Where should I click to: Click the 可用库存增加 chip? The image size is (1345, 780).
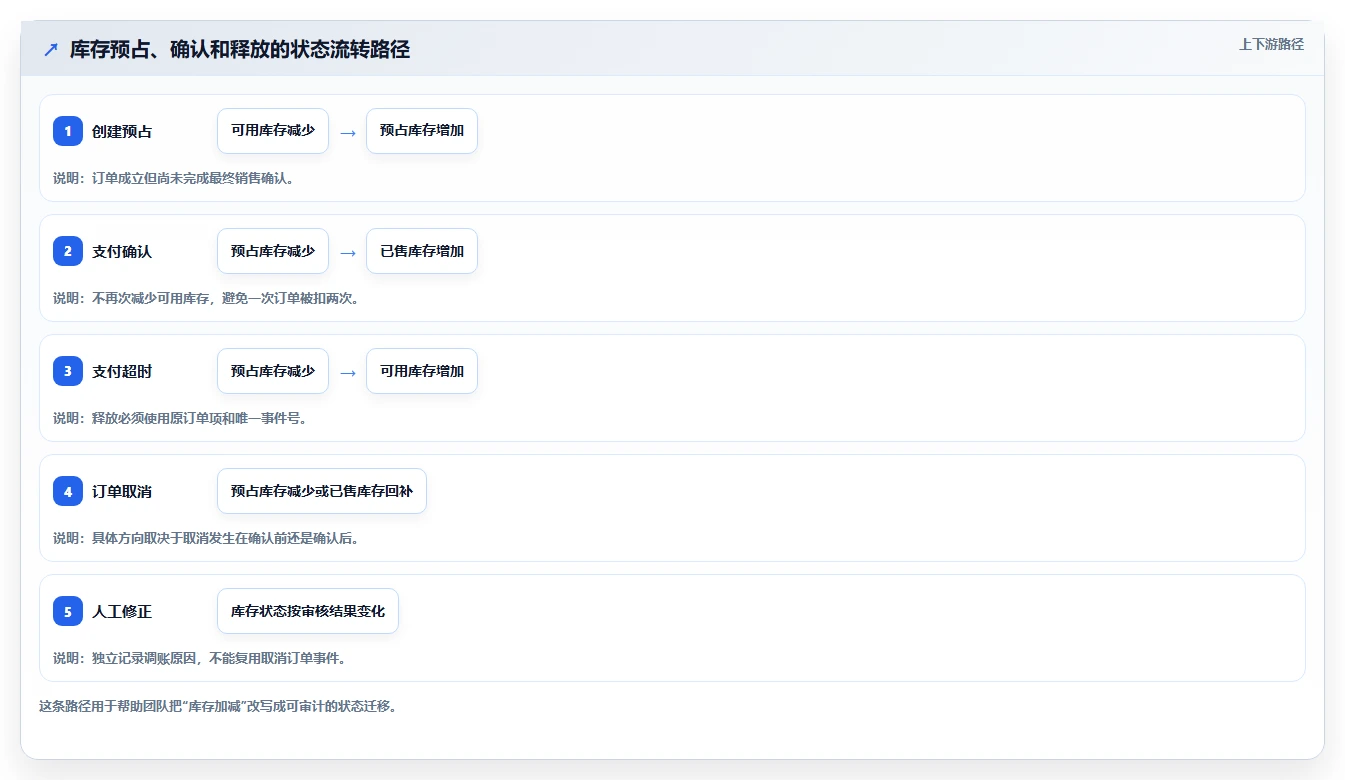(x=422, y=371)
